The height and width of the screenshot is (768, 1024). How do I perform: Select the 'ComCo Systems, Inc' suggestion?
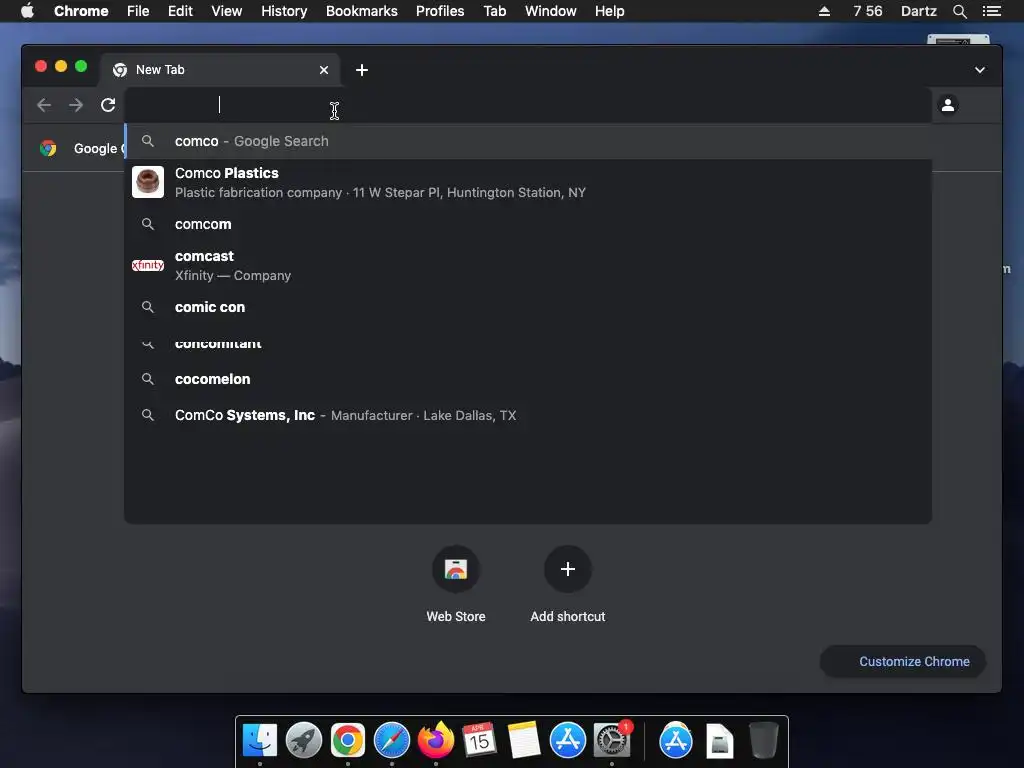click(x=528, y=415)
